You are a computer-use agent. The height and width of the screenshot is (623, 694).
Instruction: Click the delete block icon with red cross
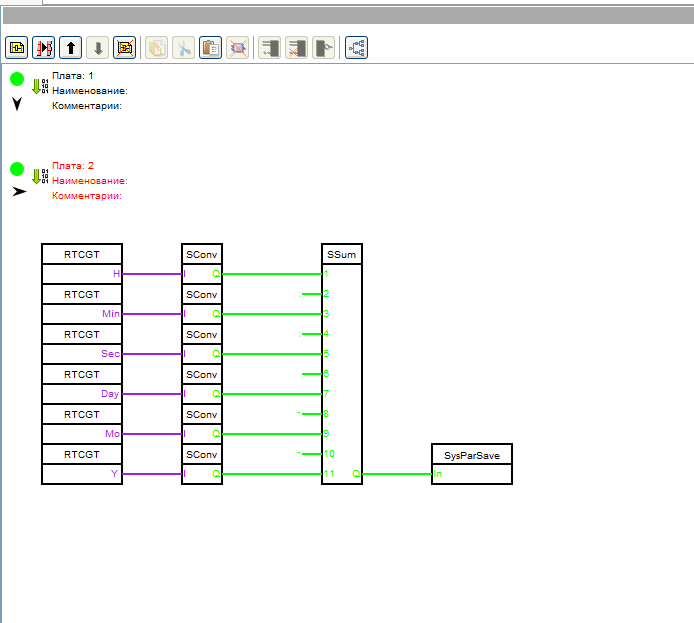click(x=237, y=47)
